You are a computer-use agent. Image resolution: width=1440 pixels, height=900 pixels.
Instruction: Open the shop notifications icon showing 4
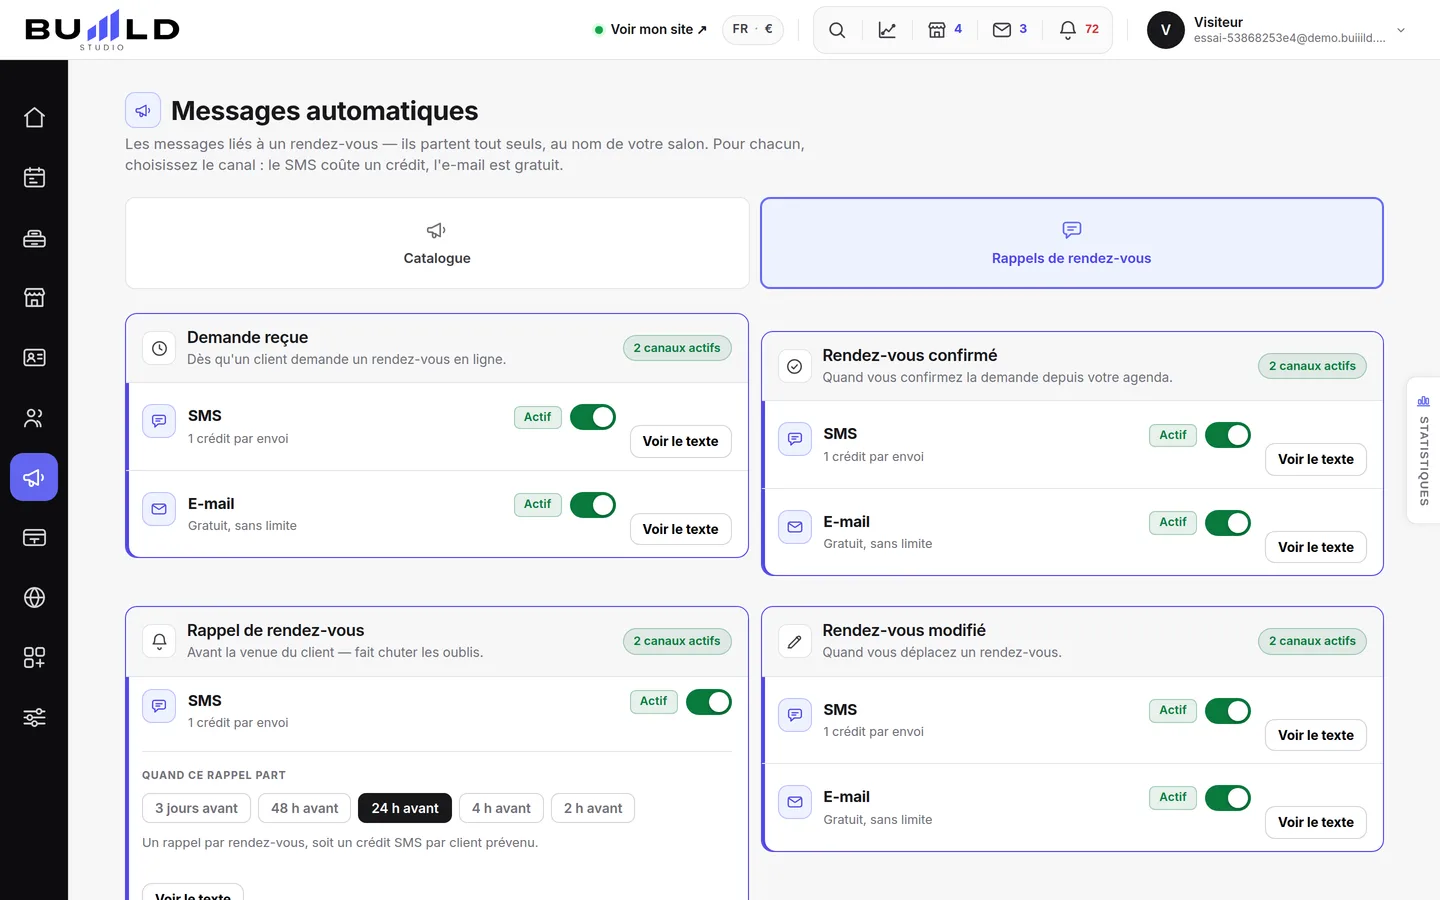pos(945,30)
